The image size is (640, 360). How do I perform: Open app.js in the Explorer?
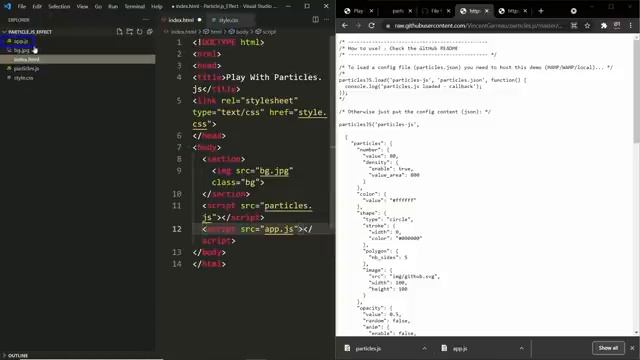21,41
